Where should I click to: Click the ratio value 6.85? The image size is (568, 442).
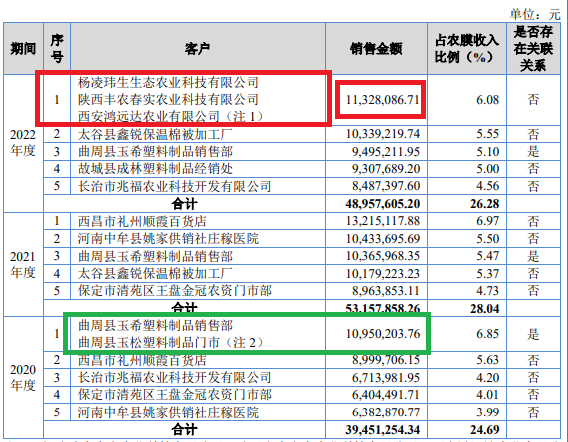[x=487, y=334]
